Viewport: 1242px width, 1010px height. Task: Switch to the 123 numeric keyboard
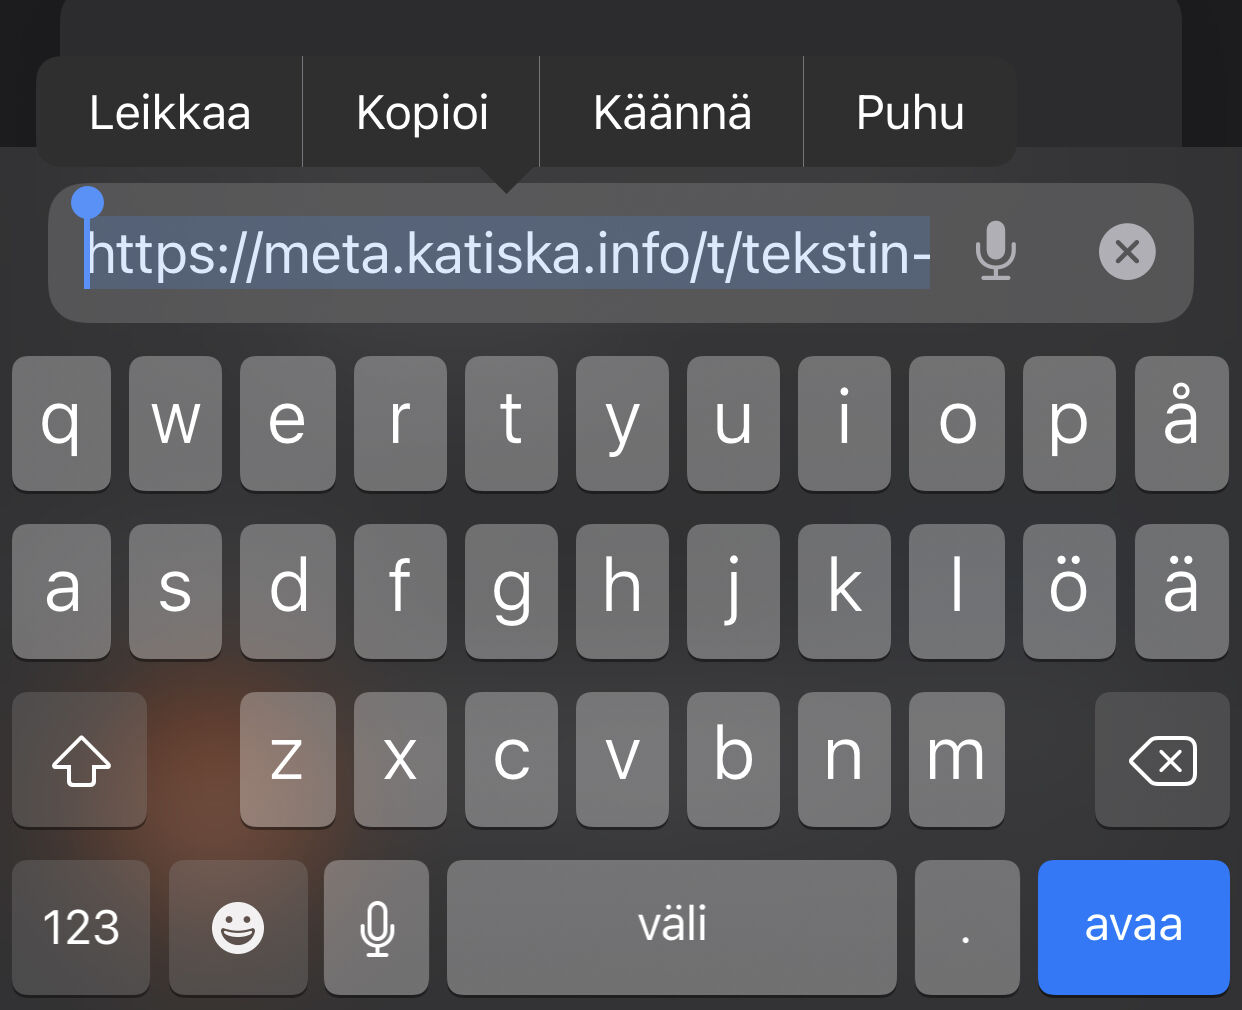click(81, 927)
